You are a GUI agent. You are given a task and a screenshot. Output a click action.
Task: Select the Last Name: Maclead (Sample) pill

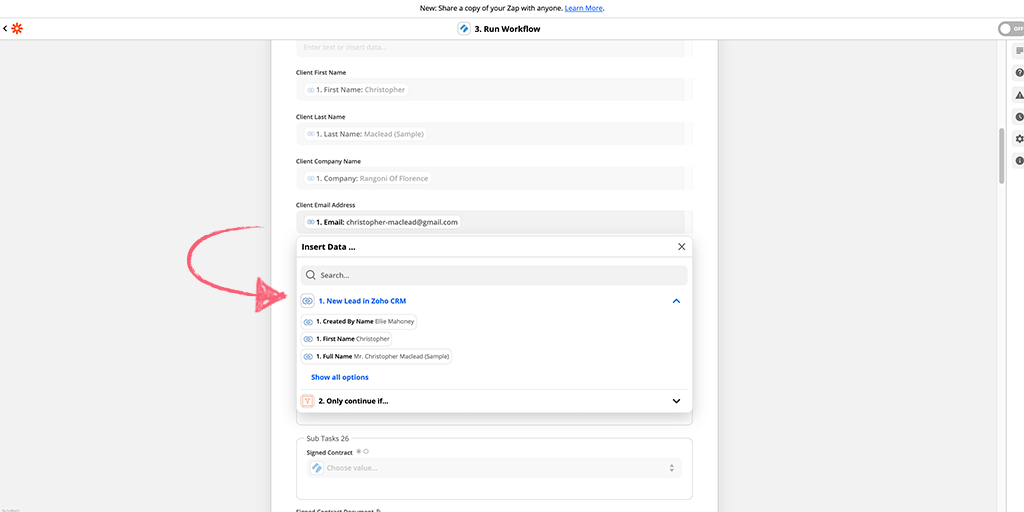point(366,134)
